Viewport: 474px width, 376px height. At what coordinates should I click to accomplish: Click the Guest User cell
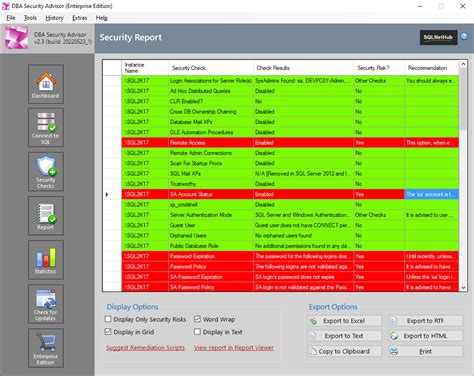coord(211,225)
